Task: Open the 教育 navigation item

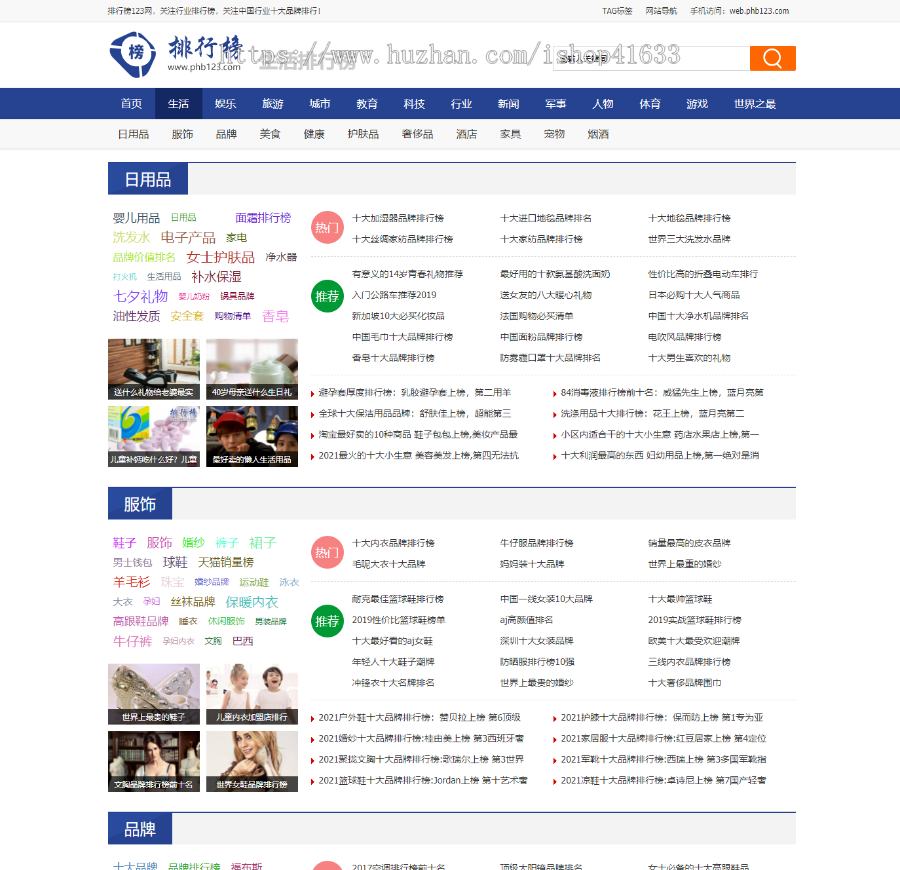Action: tap(367, 104)
